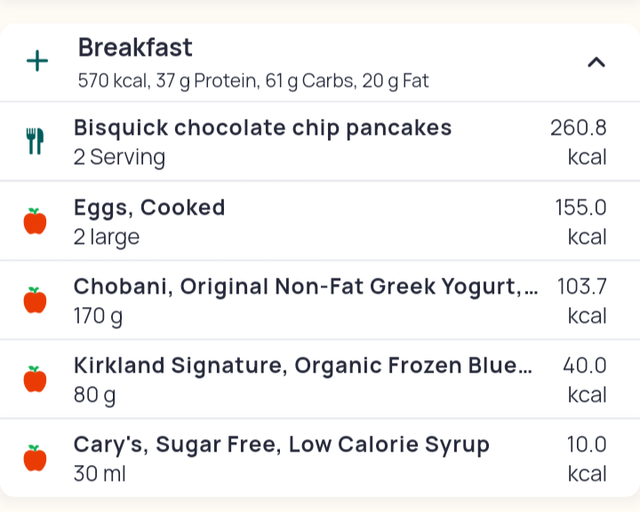The height and width of the screenshot is (512, 640).
Task: Click the 30 ml amount under syrup
Action: pyautogui.click(x=100, y=474)
